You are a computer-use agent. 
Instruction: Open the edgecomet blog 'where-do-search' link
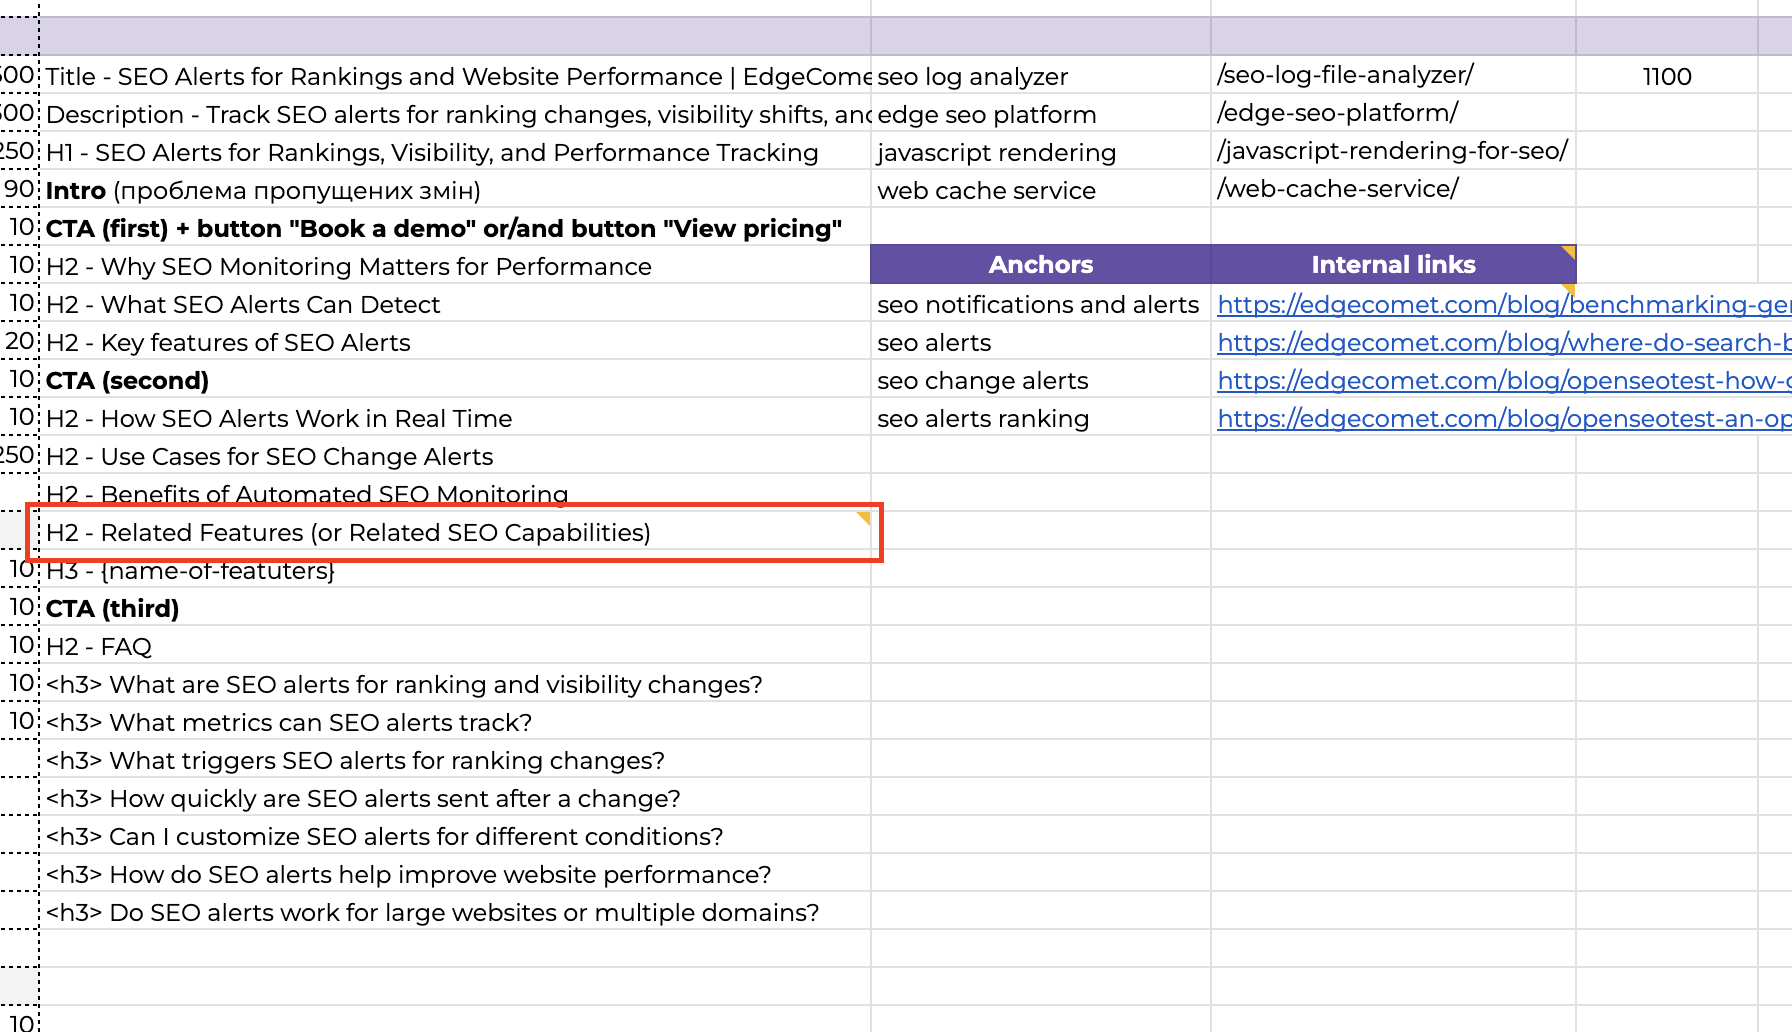pyautogui.click(x=1504, y=342)
